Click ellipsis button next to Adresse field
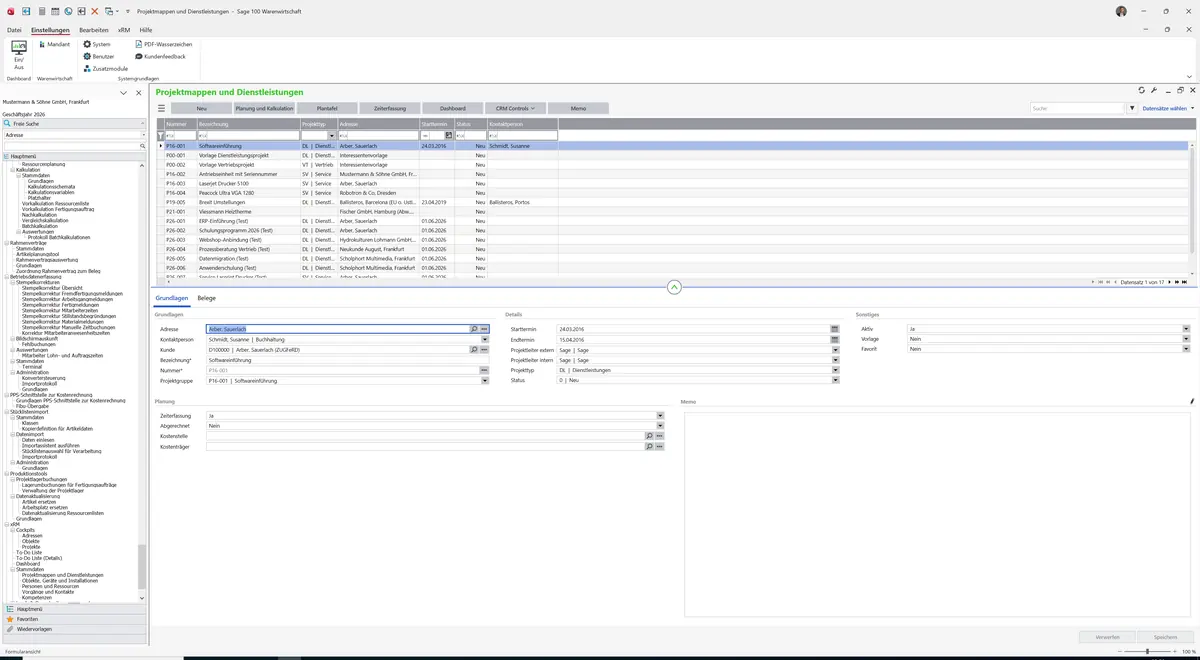This screenshot has width=1200, height=660. point(484,329)
